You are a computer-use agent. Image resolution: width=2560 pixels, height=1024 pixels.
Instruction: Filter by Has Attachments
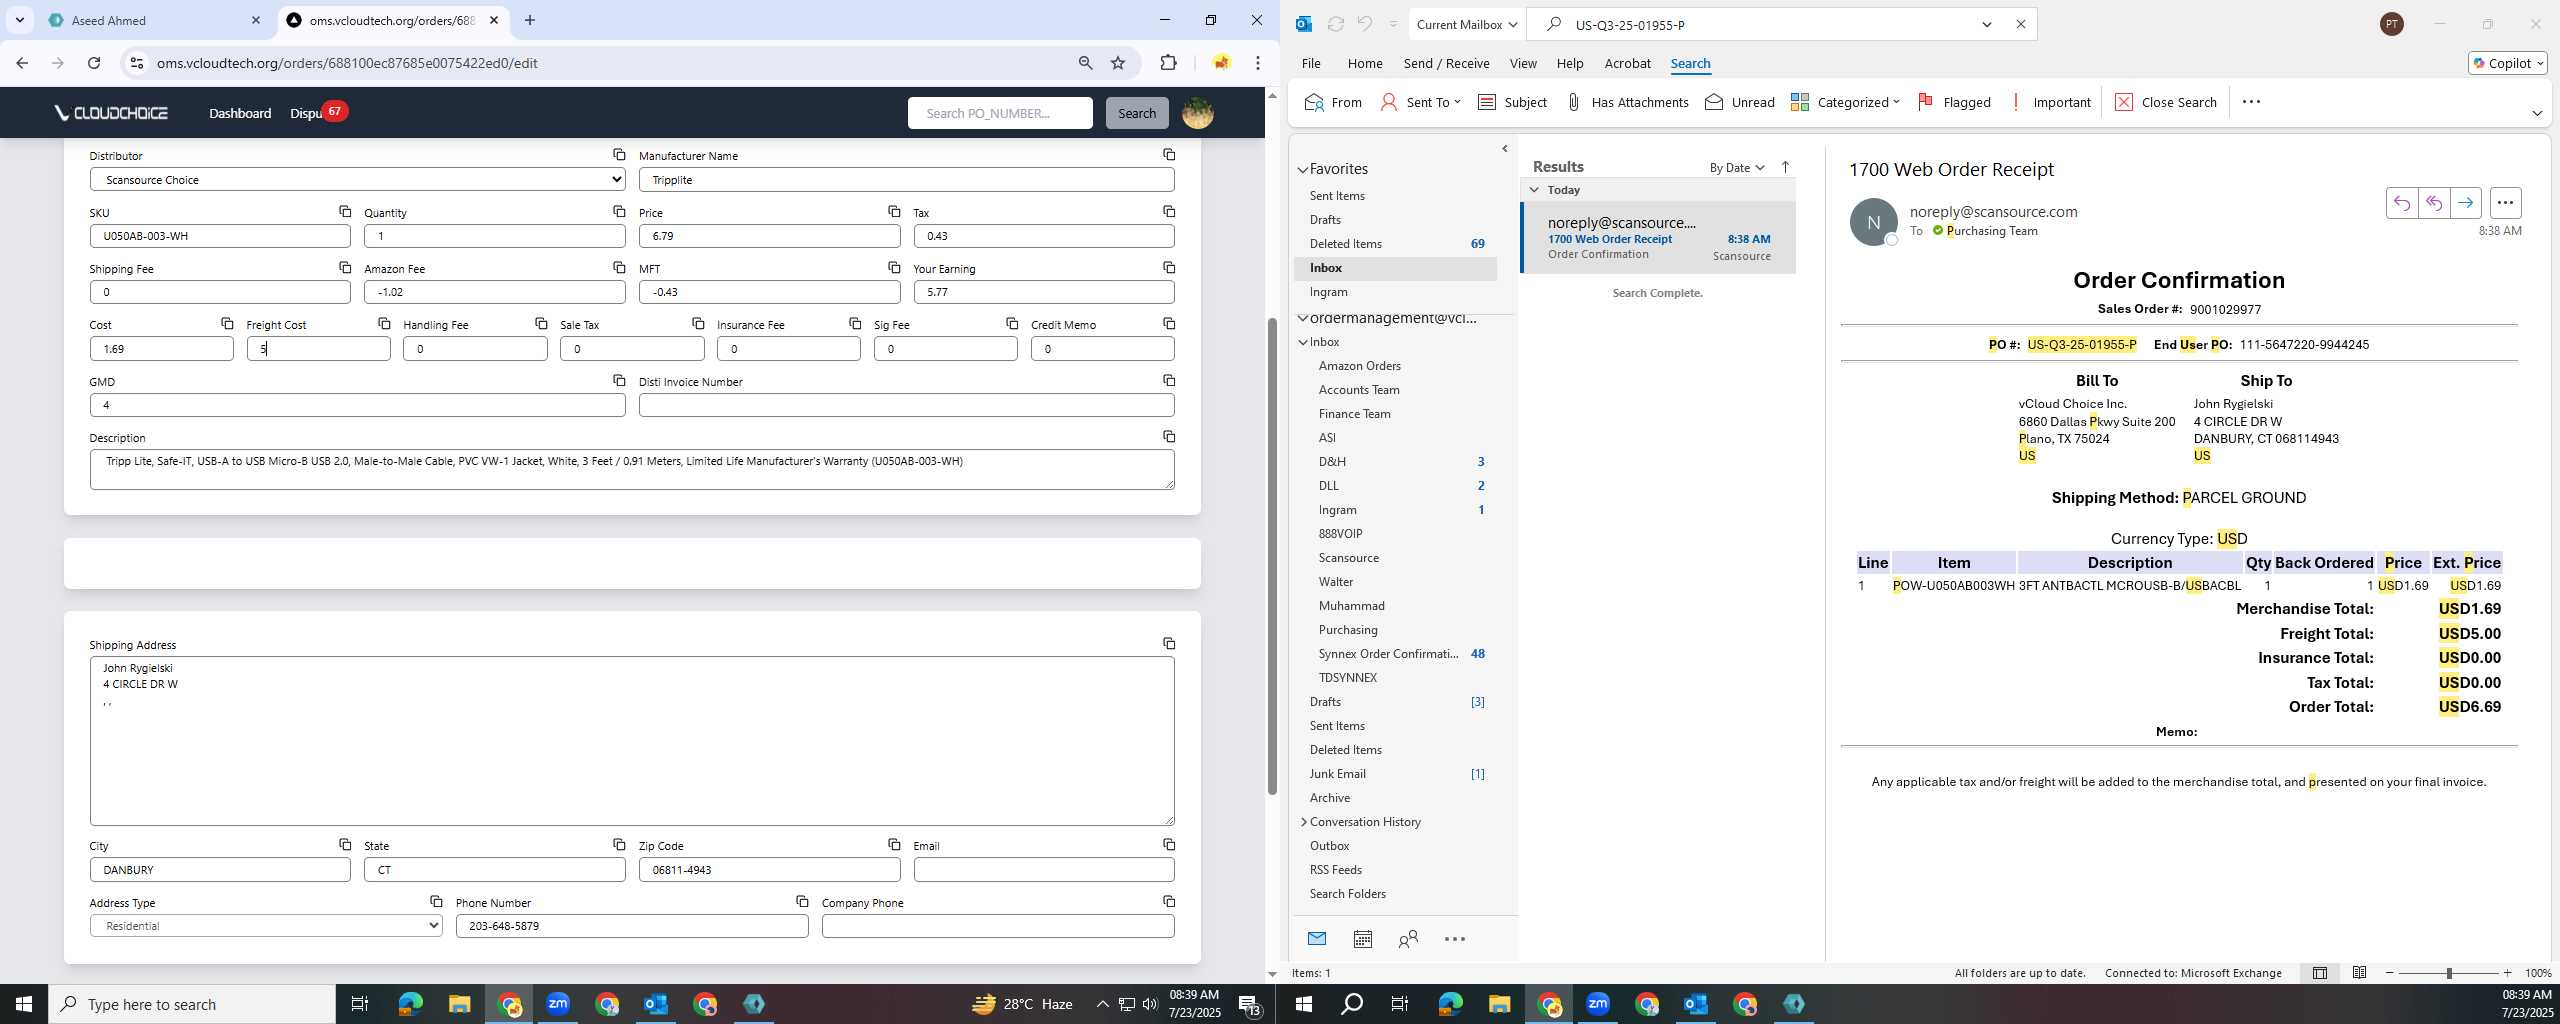(x=1626, y=102)
